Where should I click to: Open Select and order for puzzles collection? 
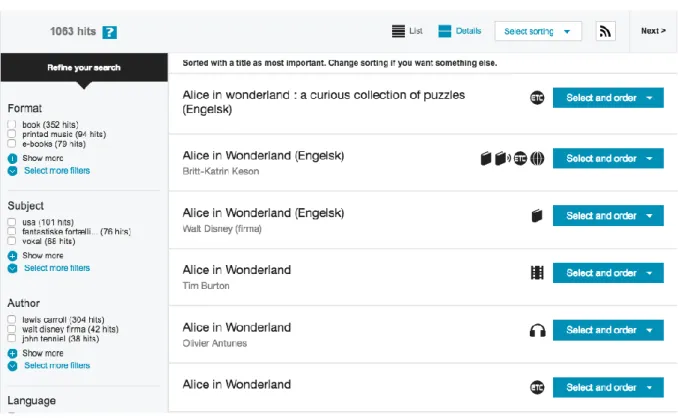(608, 98)
